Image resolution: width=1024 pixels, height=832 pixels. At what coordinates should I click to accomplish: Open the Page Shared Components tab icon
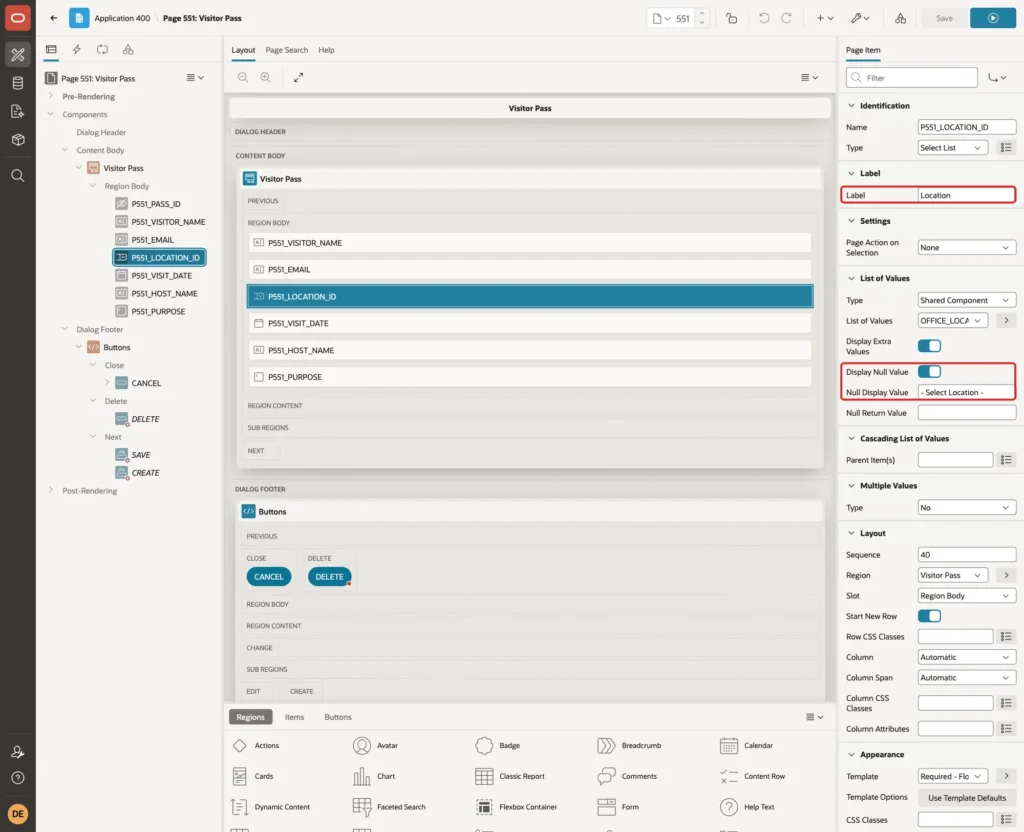128,50
